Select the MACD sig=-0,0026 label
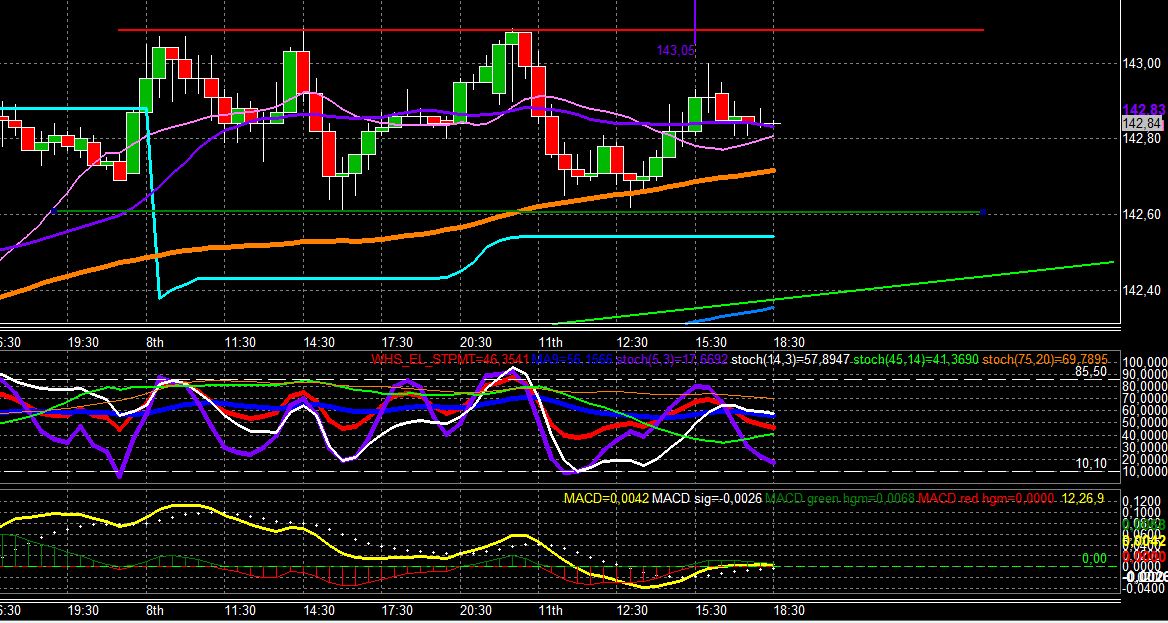 click(x=707, y=498)
